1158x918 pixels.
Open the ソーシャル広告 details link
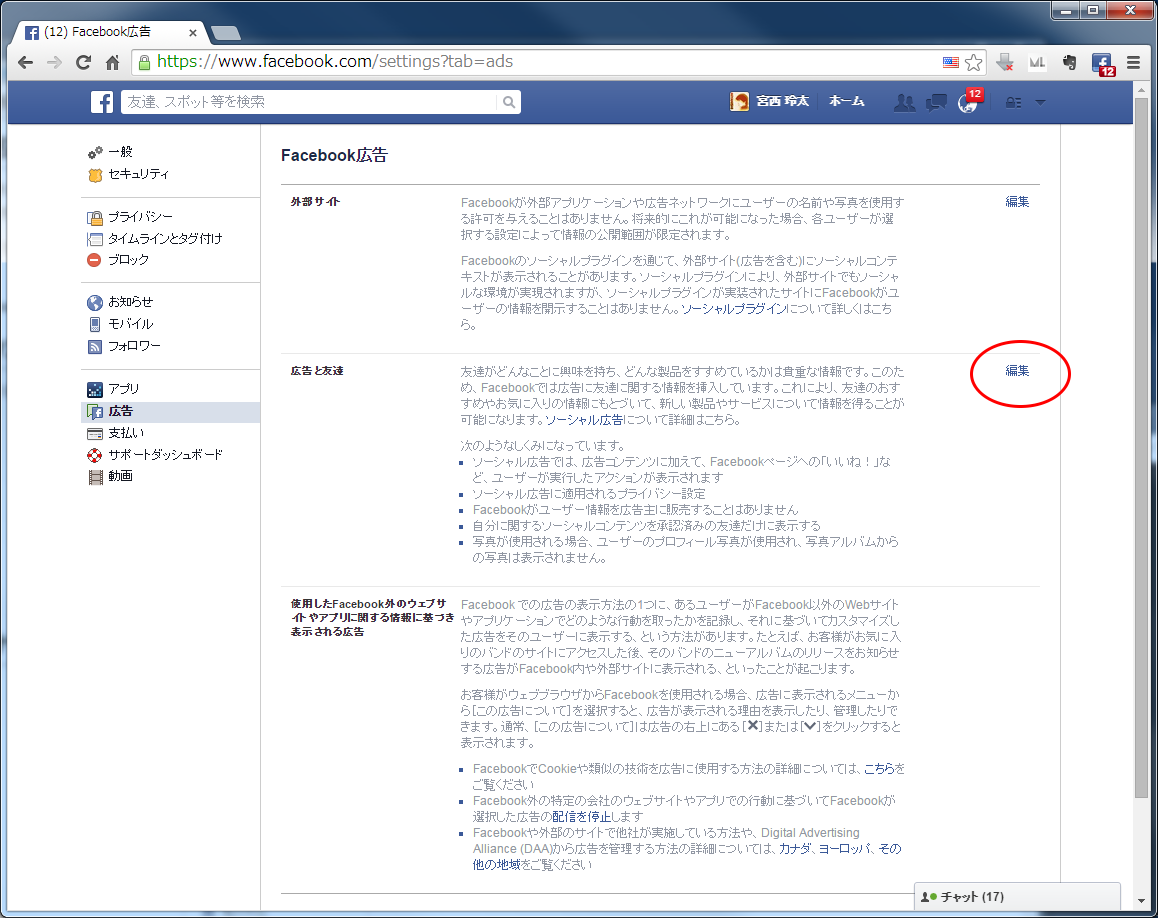[x=584, y=420]
